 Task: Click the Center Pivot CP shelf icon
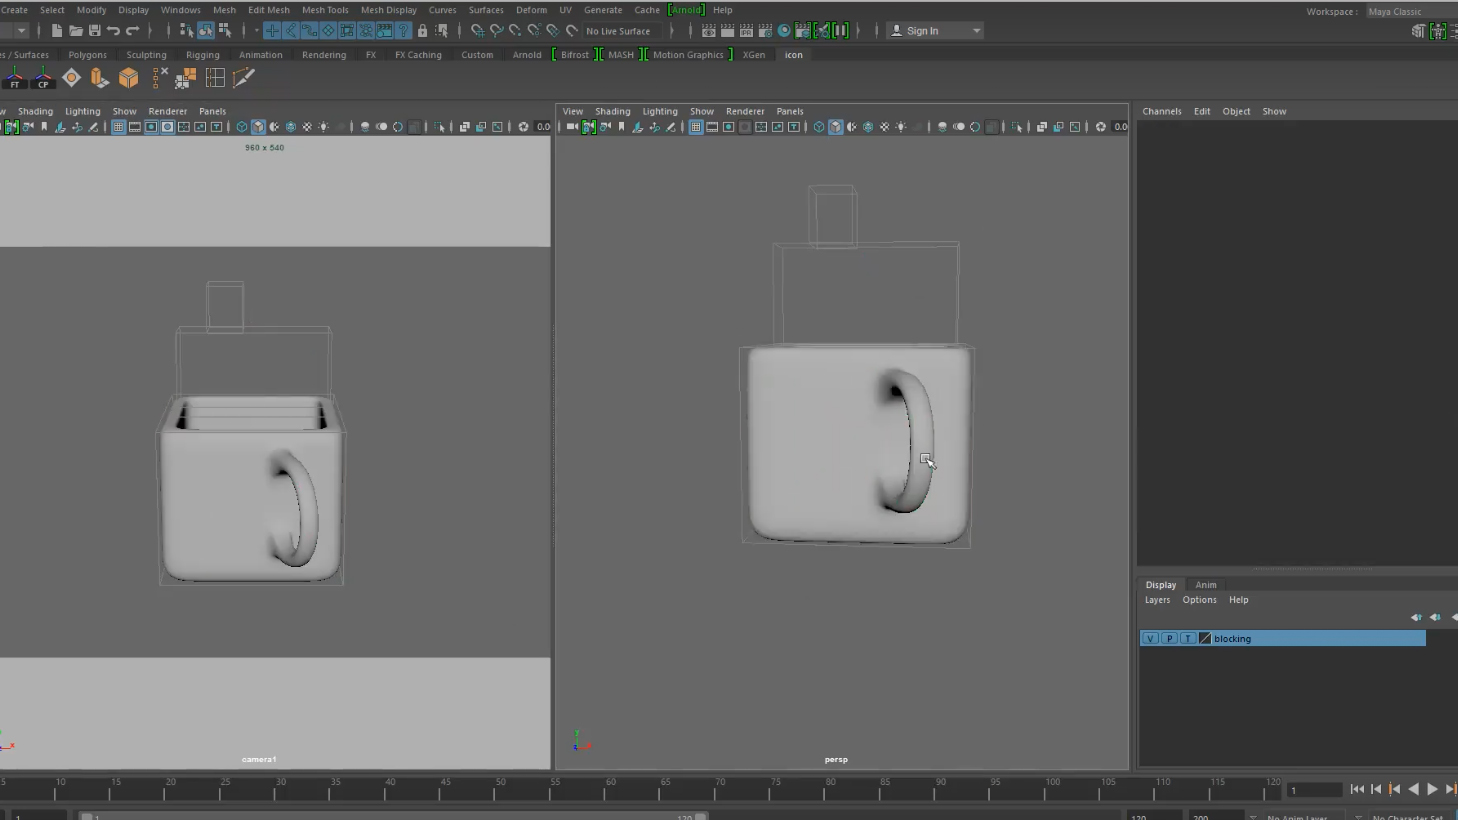43,78
